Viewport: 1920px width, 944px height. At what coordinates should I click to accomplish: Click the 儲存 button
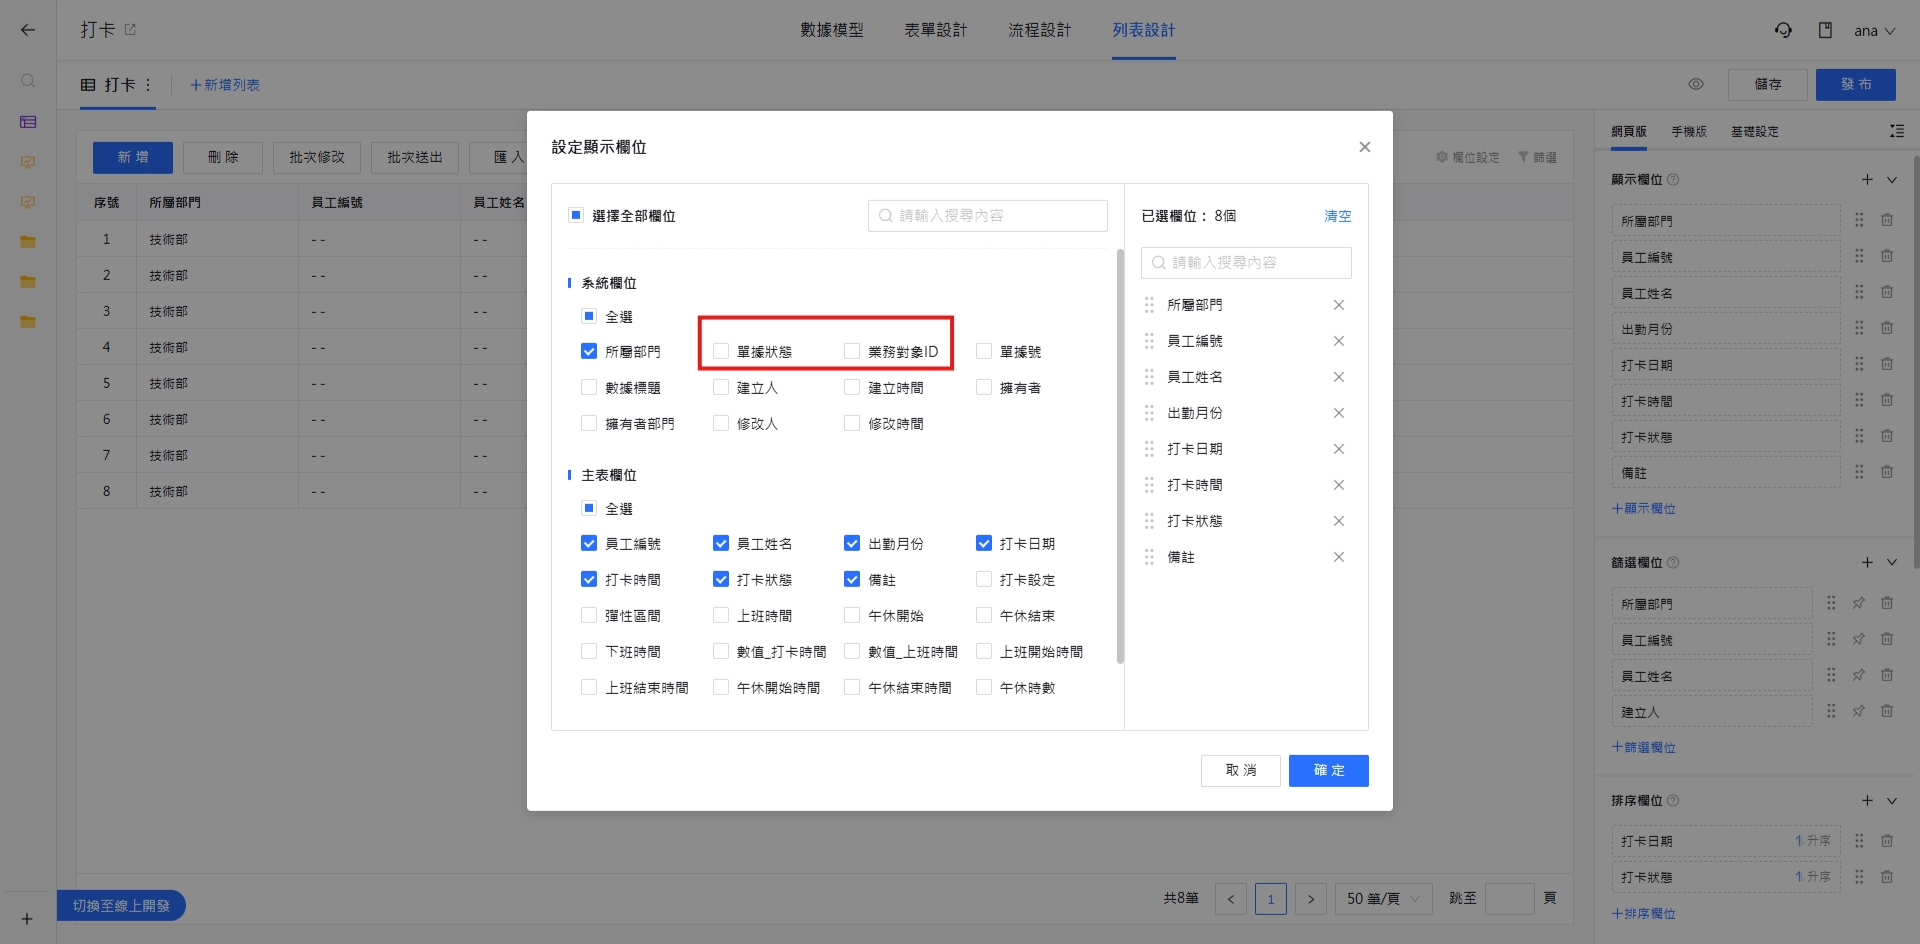point(1768,84)
